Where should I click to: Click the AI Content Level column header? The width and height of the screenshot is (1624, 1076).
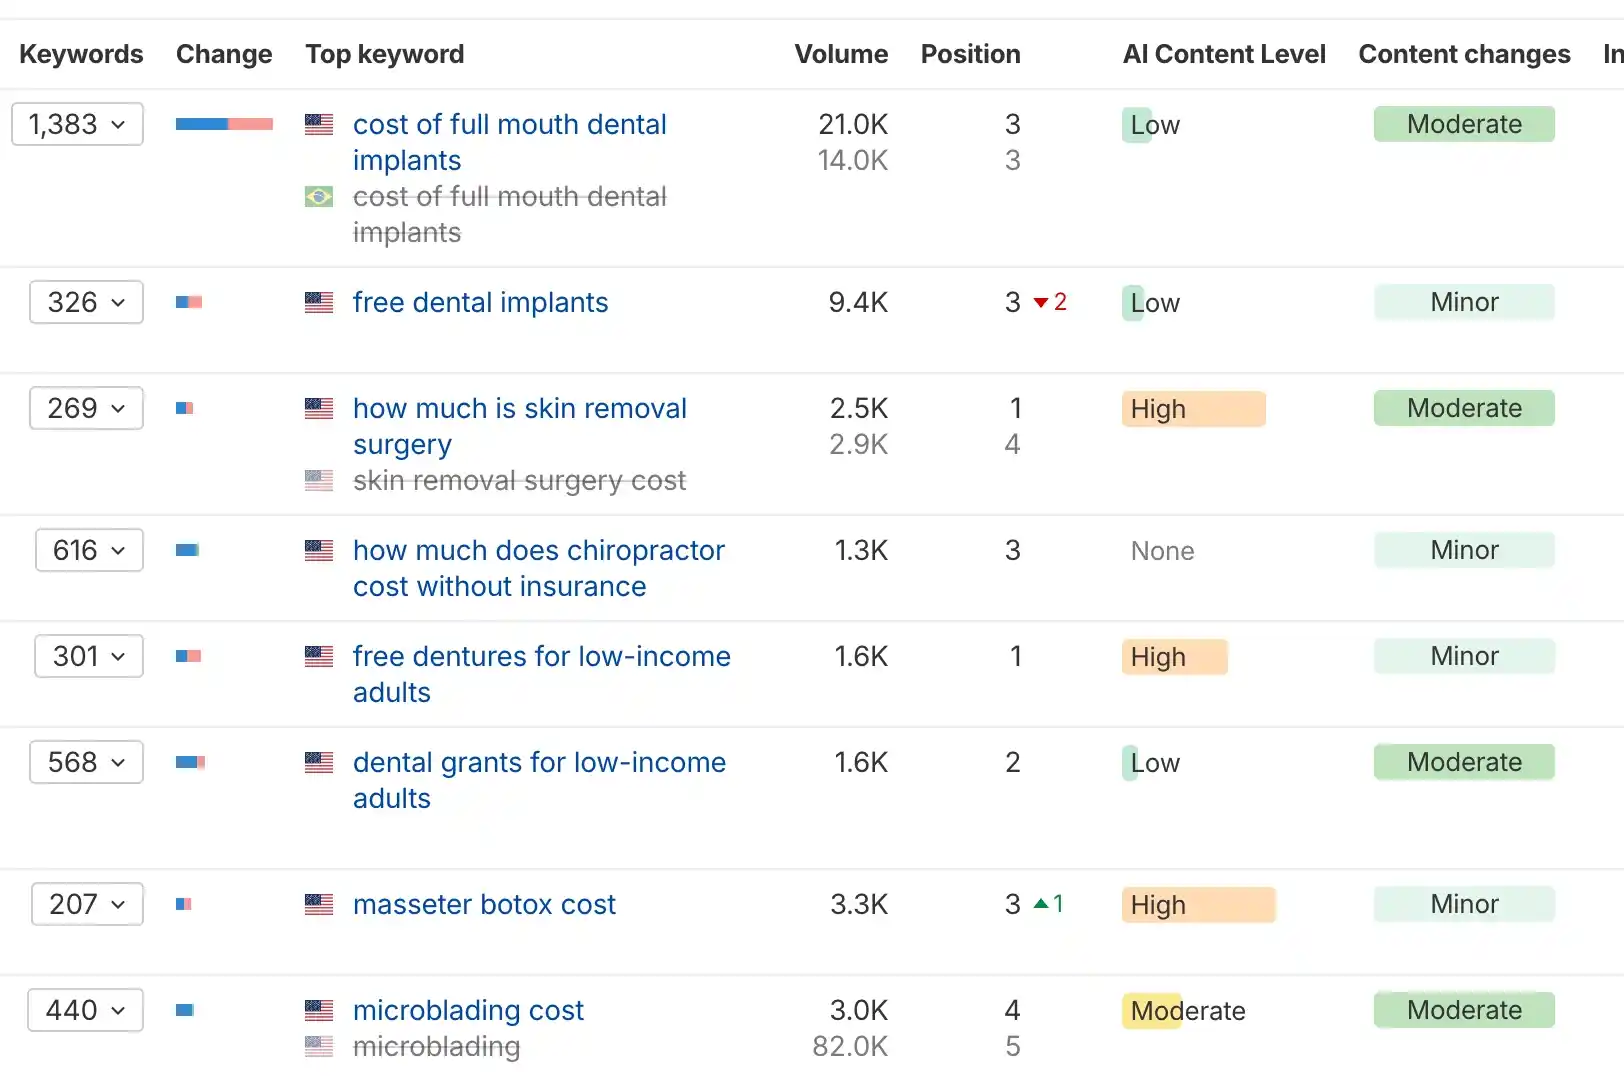1224,54
